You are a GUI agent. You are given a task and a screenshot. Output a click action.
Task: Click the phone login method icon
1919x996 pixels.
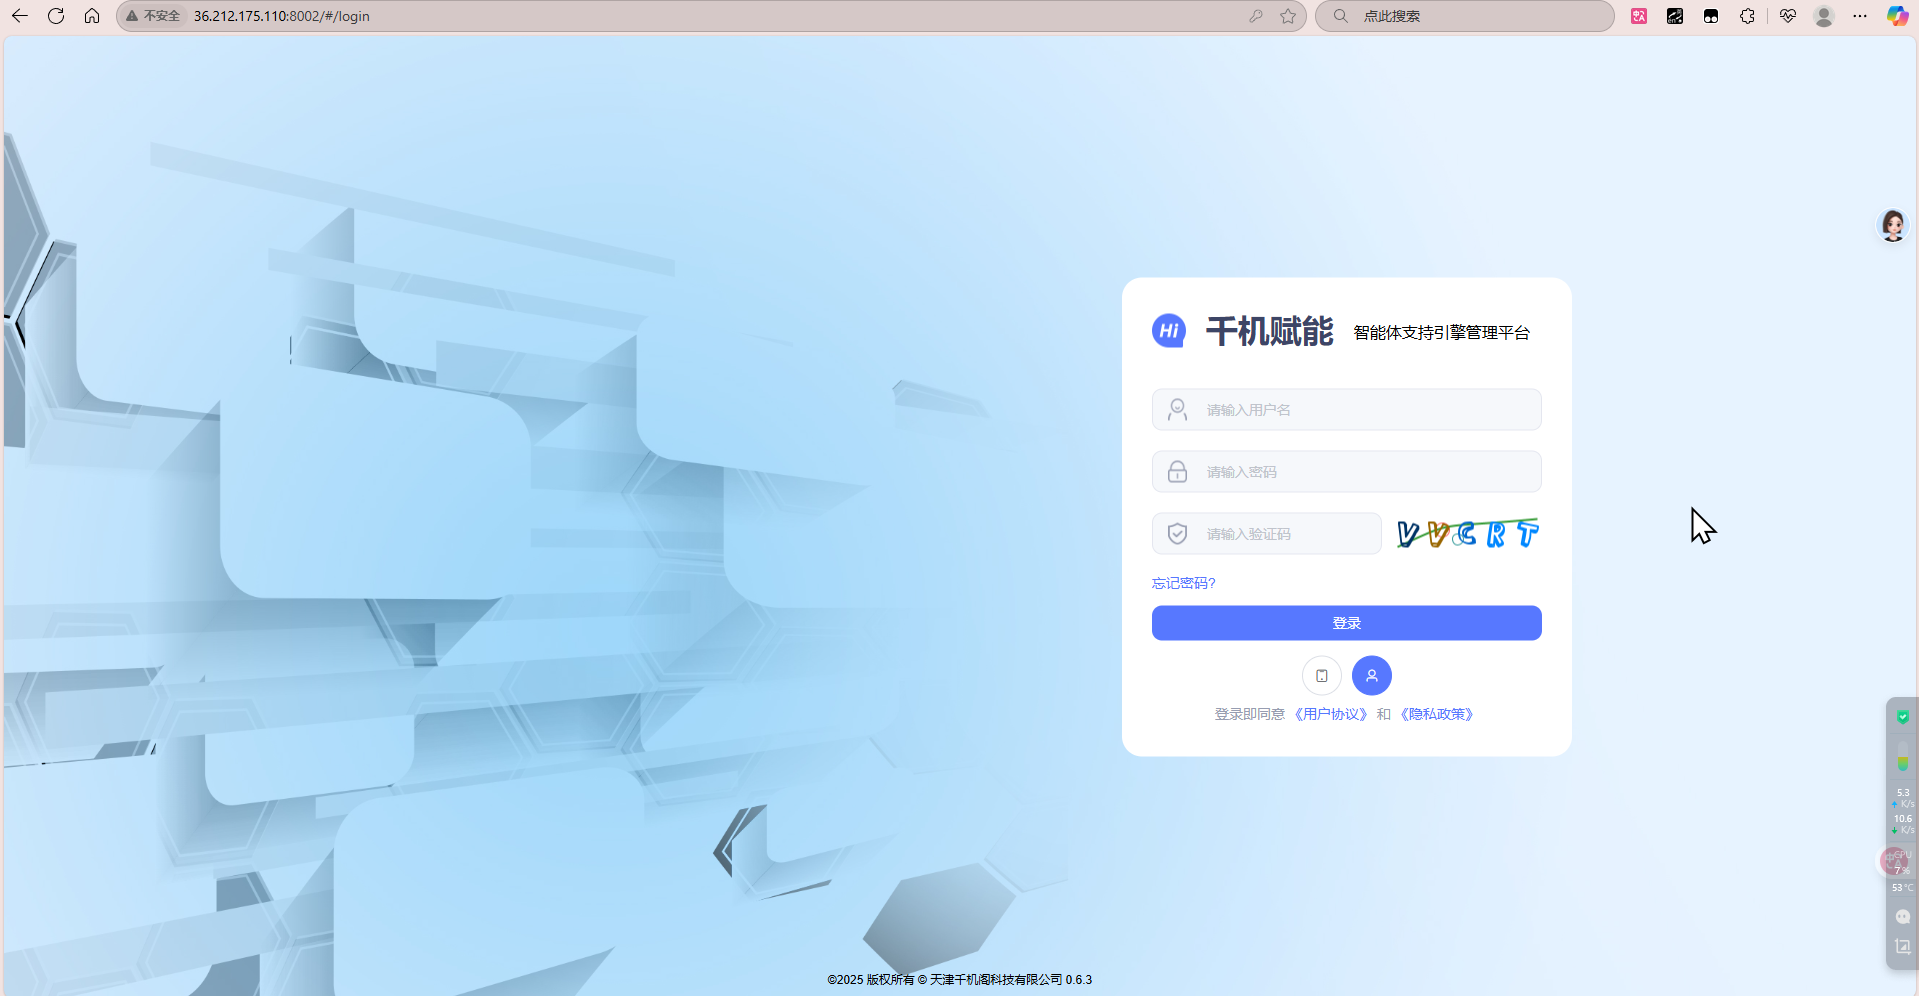1321,676
